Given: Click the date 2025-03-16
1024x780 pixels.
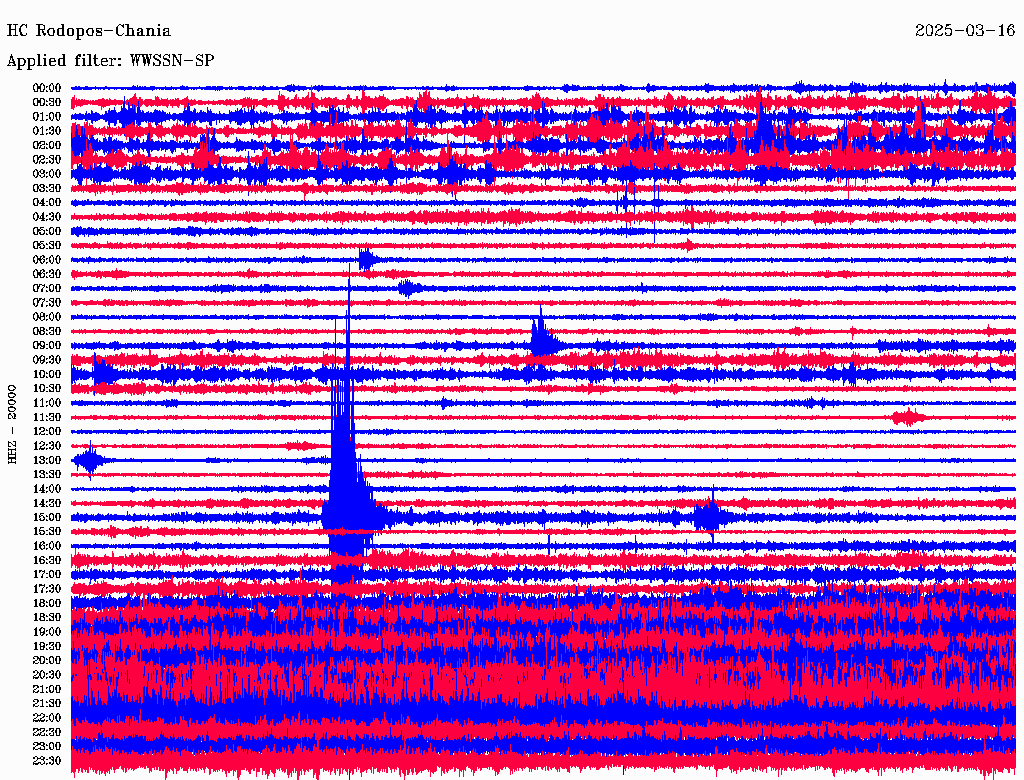Looking at the screenshot, I should 964,31.
